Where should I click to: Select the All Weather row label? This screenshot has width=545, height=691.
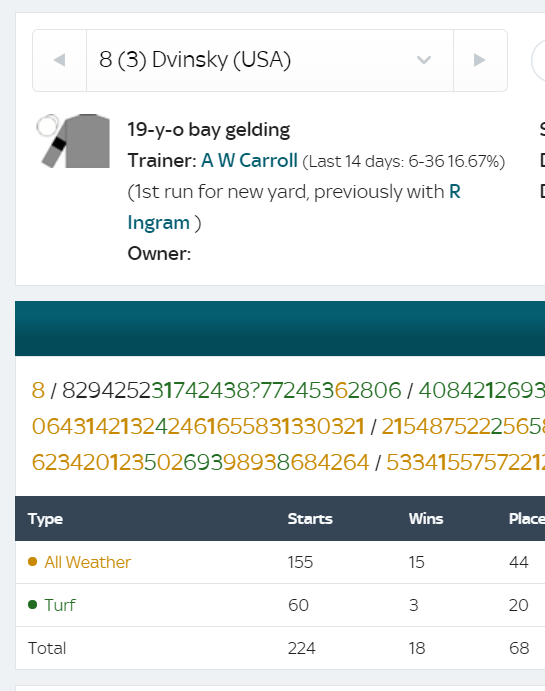88,562
